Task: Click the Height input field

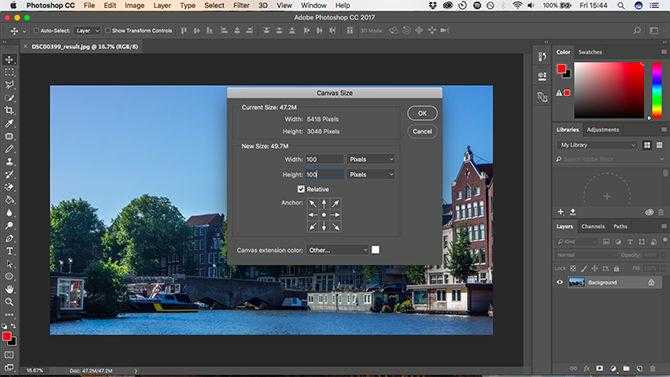Action: pyautogui.click(x=325, y=174)
